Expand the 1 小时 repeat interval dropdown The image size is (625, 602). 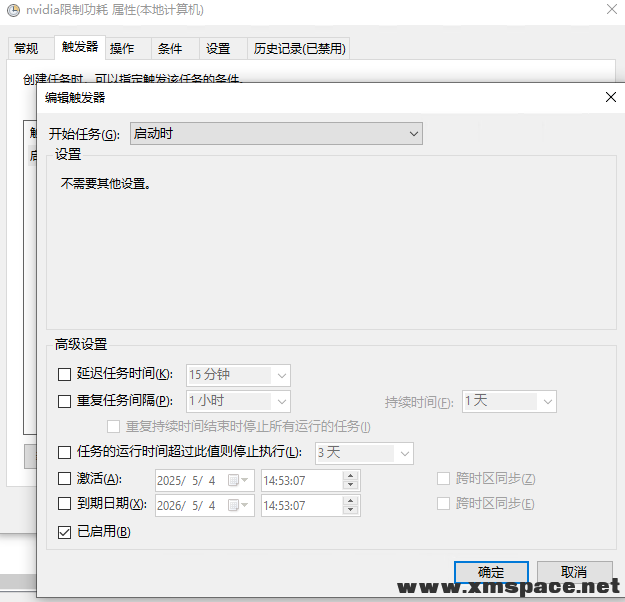[238, 401]
